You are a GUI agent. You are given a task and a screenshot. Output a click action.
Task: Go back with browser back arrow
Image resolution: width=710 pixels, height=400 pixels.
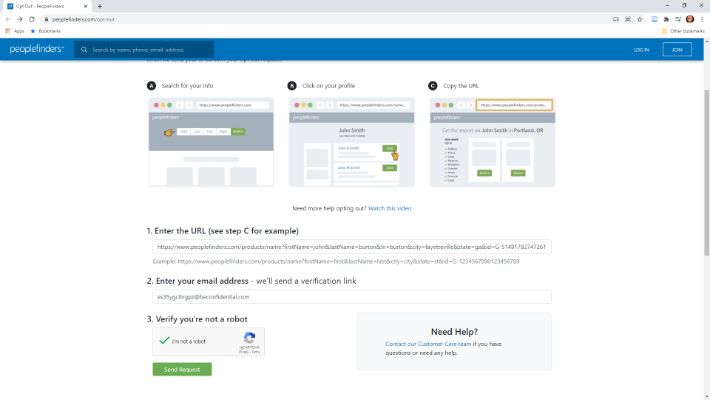[x=8, y=19]
